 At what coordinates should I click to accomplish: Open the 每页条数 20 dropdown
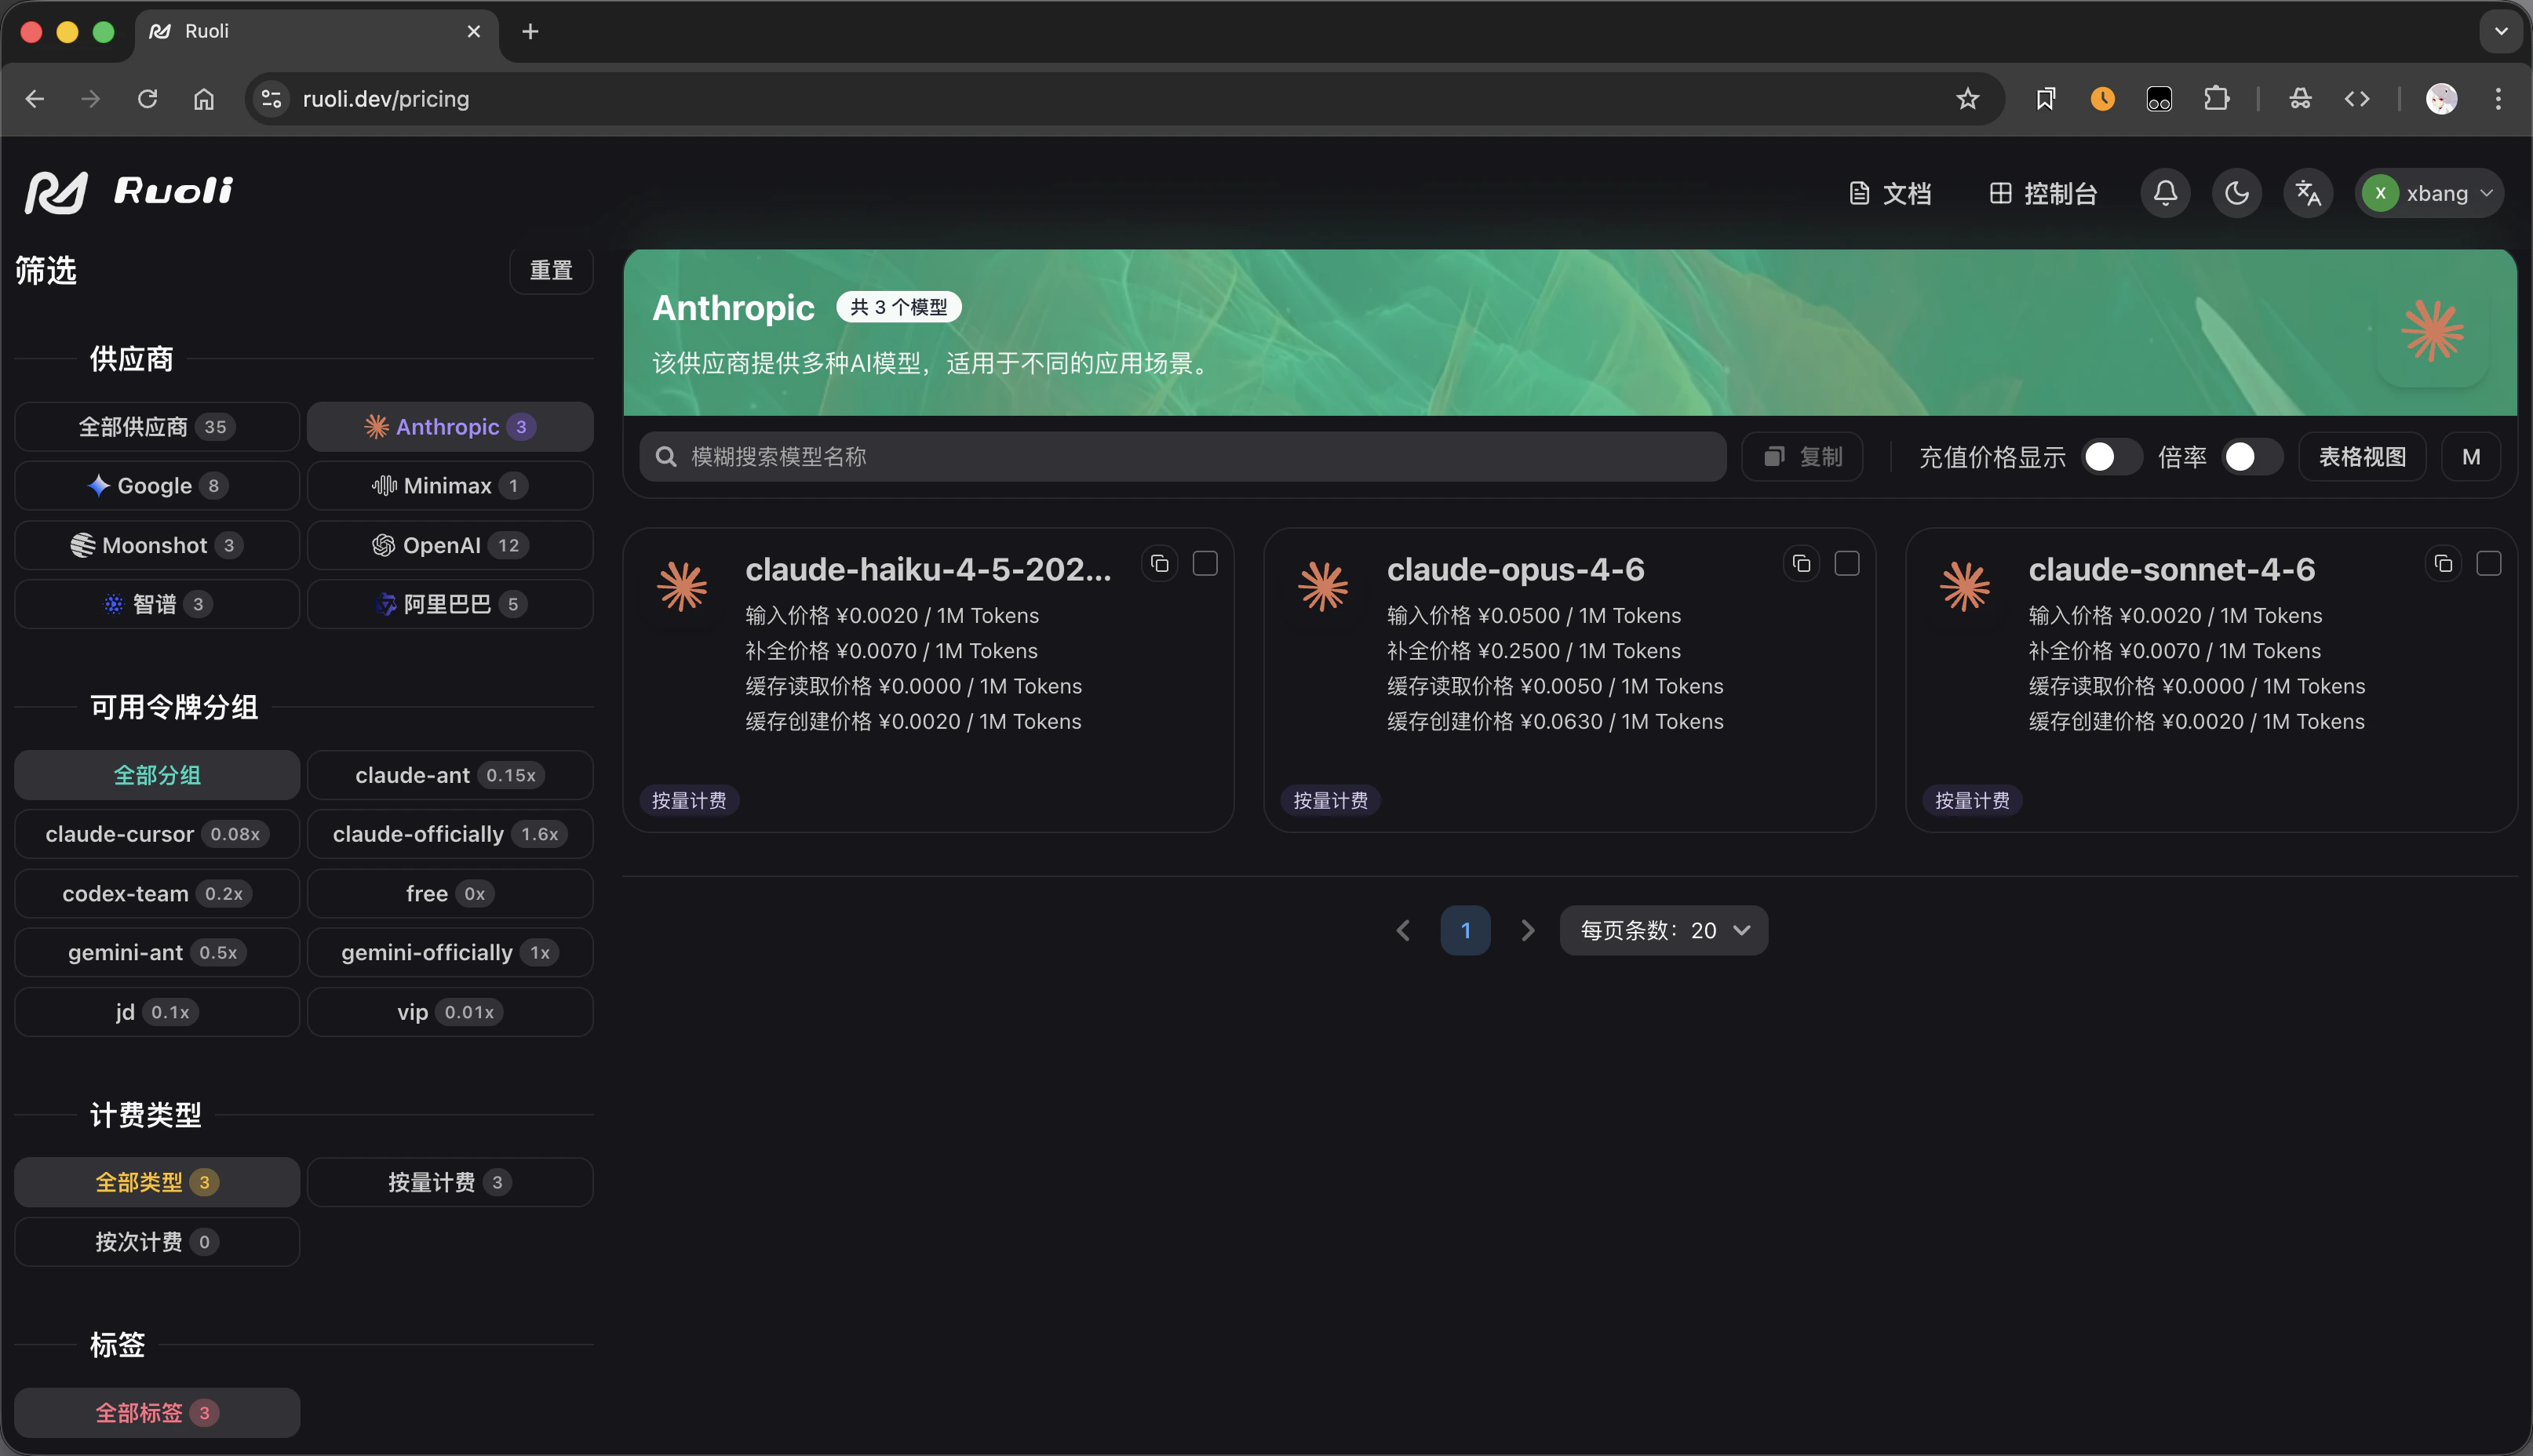click(x=1664, y=930)
